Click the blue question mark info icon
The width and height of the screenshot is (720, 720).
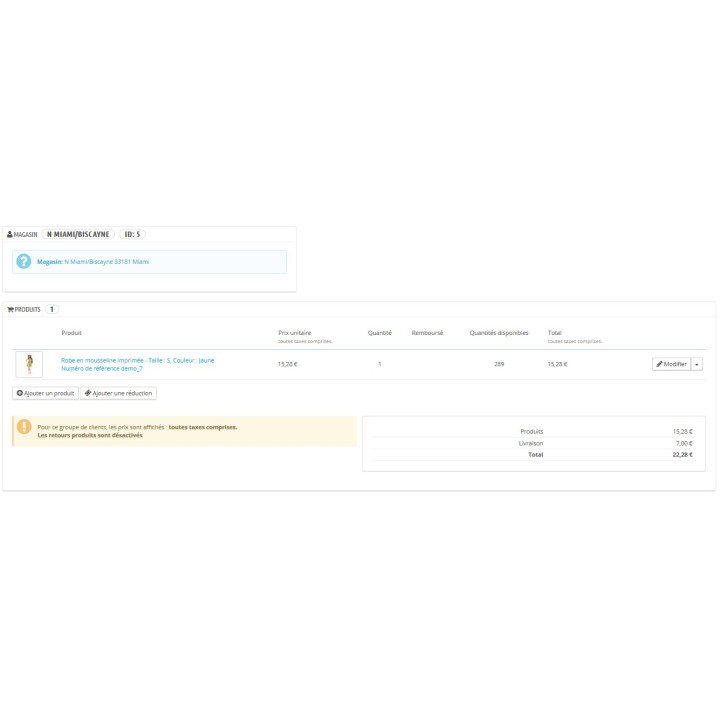[23, 262]
